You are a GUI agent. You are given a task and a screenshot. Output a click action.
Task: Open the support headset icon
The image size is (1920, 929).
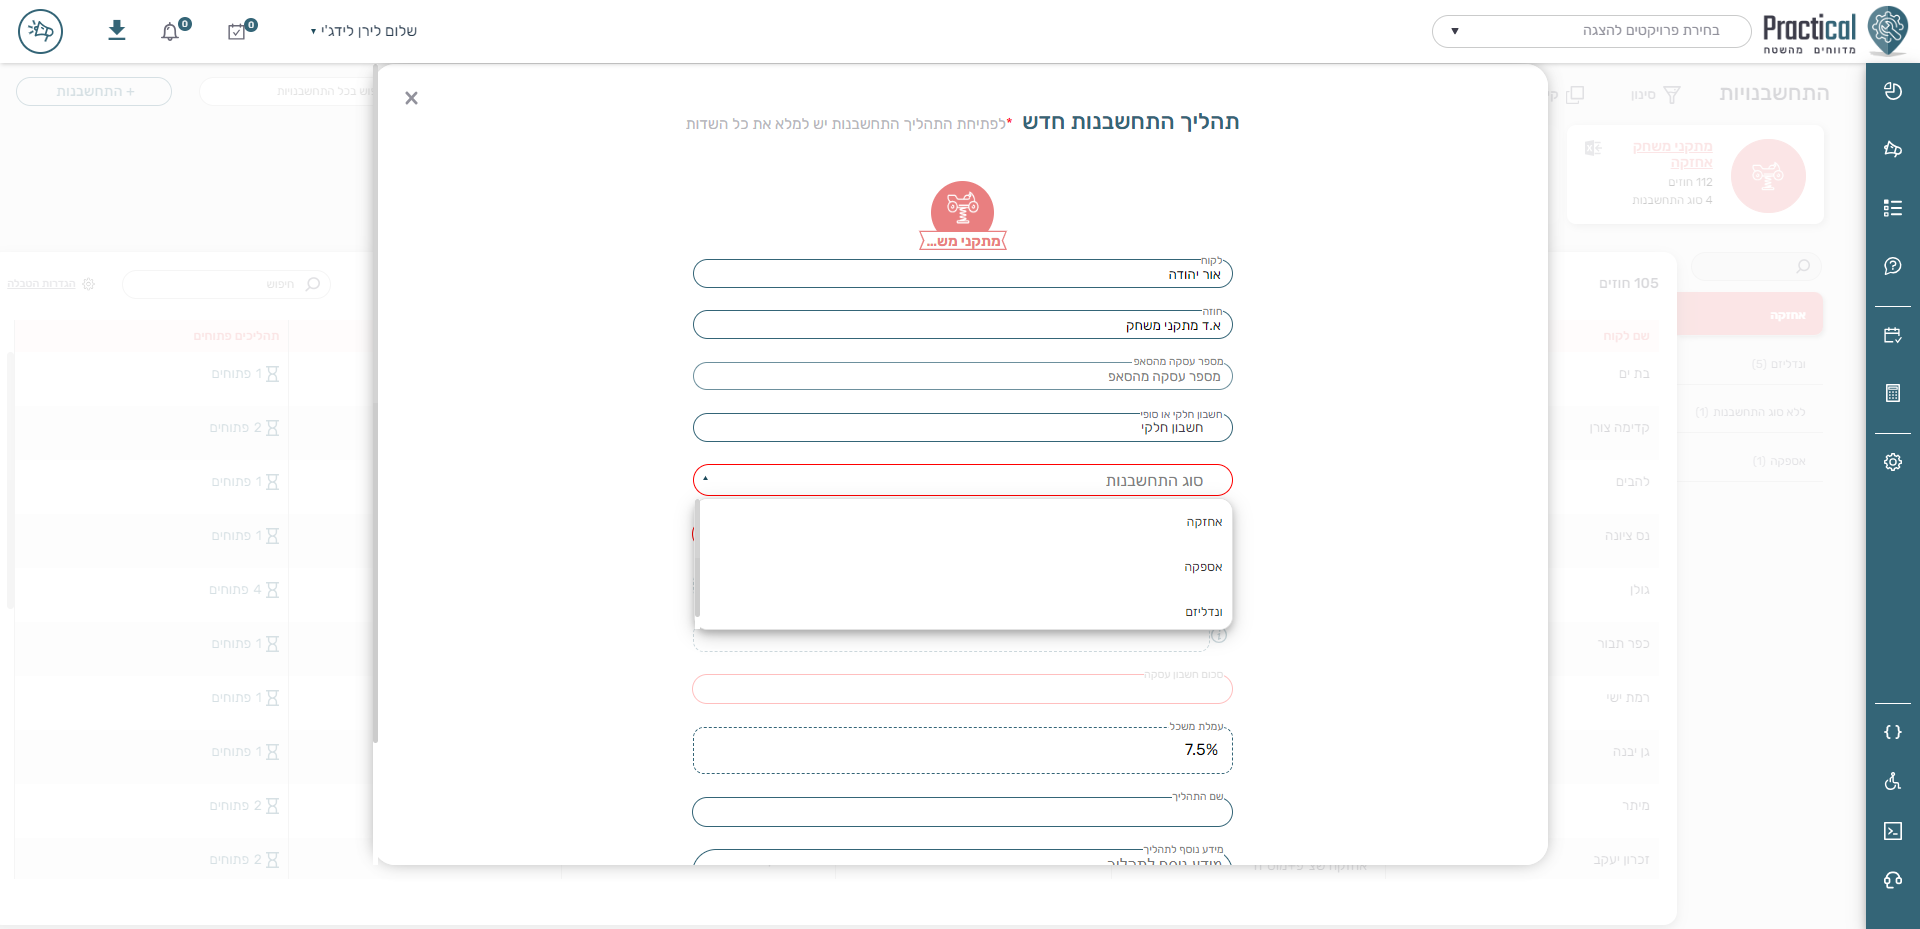pyautogui.click(x=1893, y=880)
